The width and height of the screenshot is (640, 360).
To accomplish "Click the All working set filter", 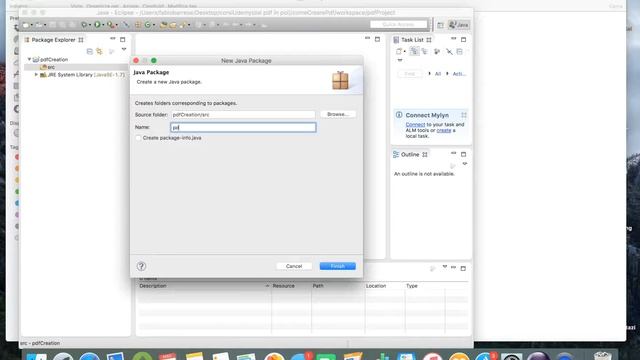I will tap(438, 74).
